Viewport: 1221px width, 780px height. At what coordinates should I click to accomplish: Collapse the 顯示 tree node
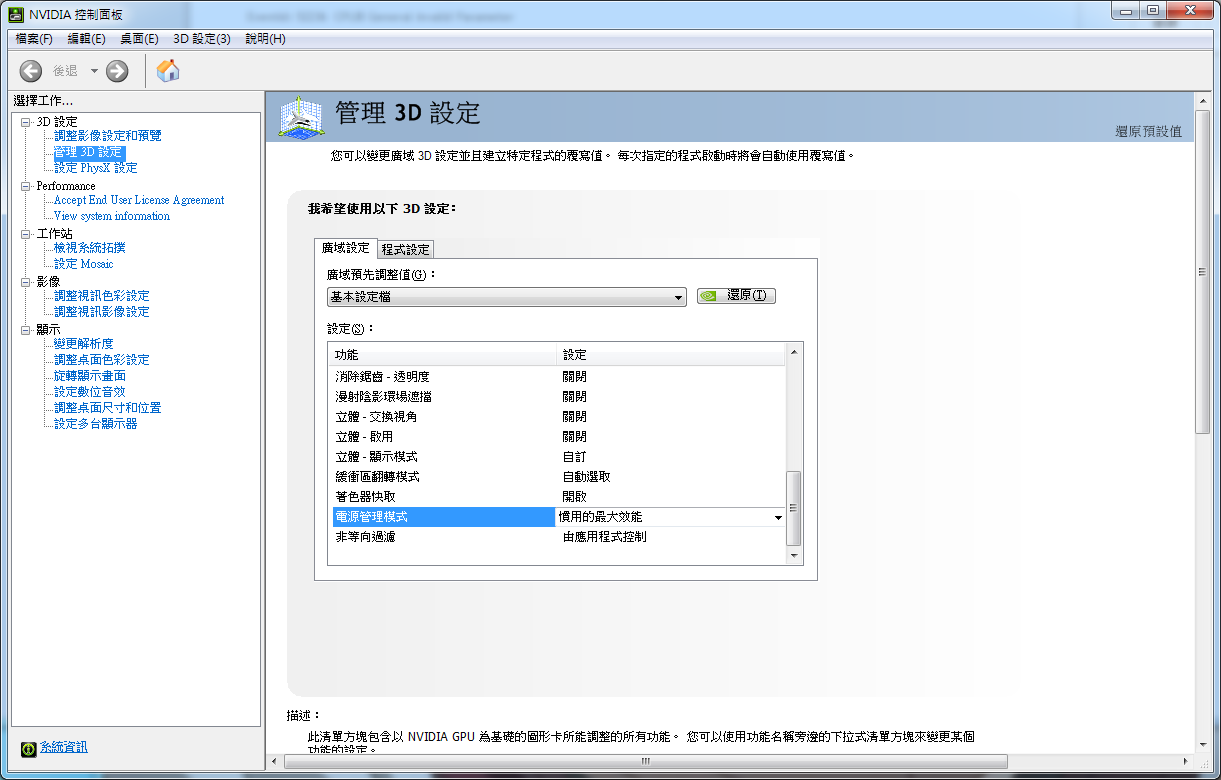[26, 330]
